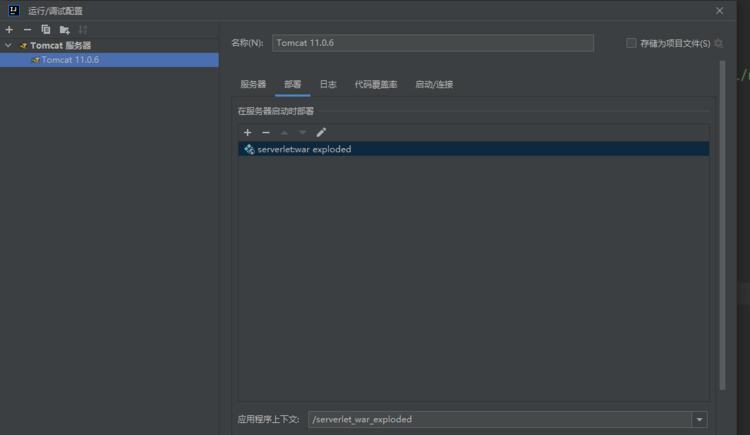Viewport: 750px width, 435px height.
Task: Add a new run configuration
Action: [x=9, y=30]
